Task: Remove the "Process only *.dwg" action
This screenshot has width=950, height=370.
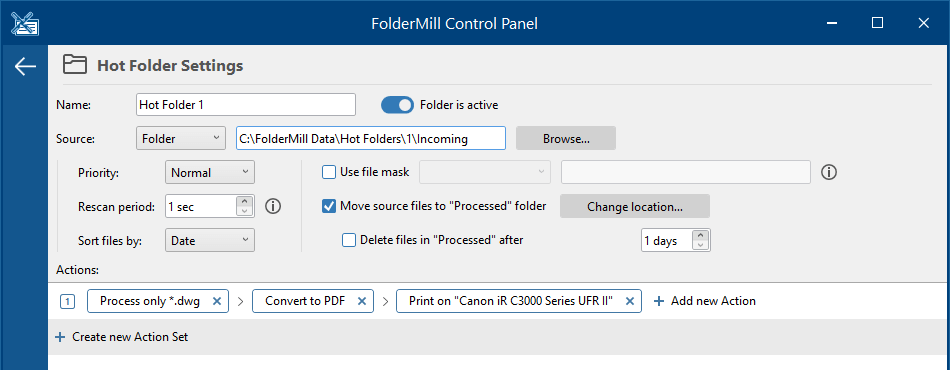Action: click(218, 301)
